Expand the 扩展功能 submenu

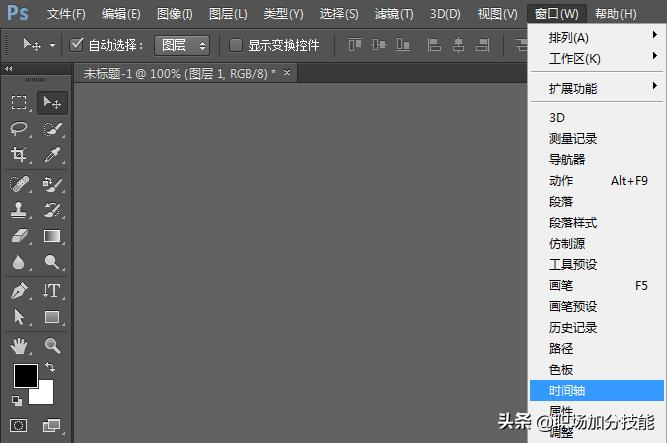click(596, 89)
